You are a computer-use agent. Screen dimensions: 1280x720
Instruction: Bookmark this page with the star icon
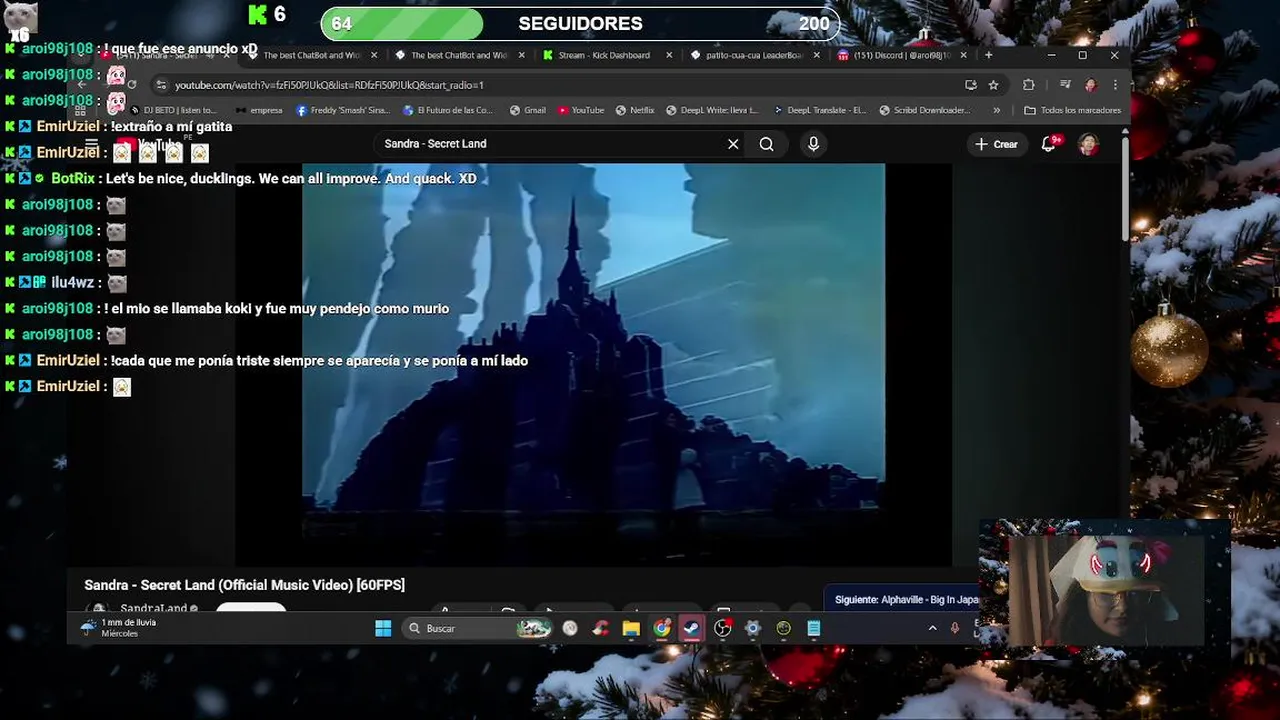[993, 85]
